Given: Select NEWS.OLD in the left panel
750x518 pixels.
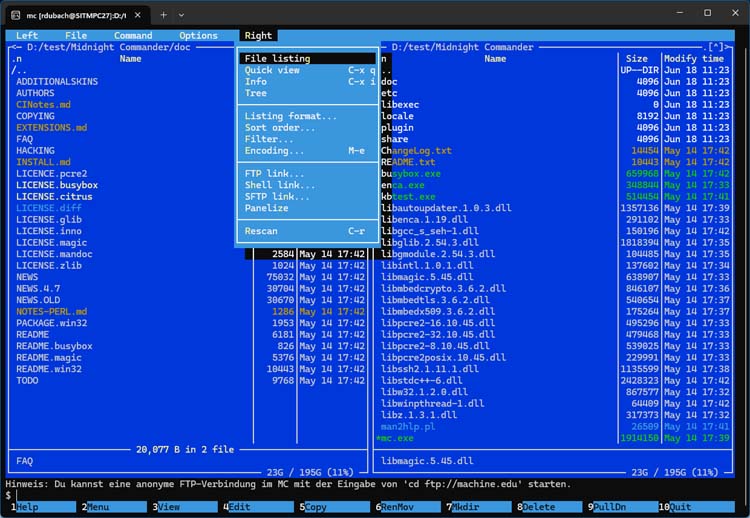Looking at the screenshot, I should click(38, 300).
